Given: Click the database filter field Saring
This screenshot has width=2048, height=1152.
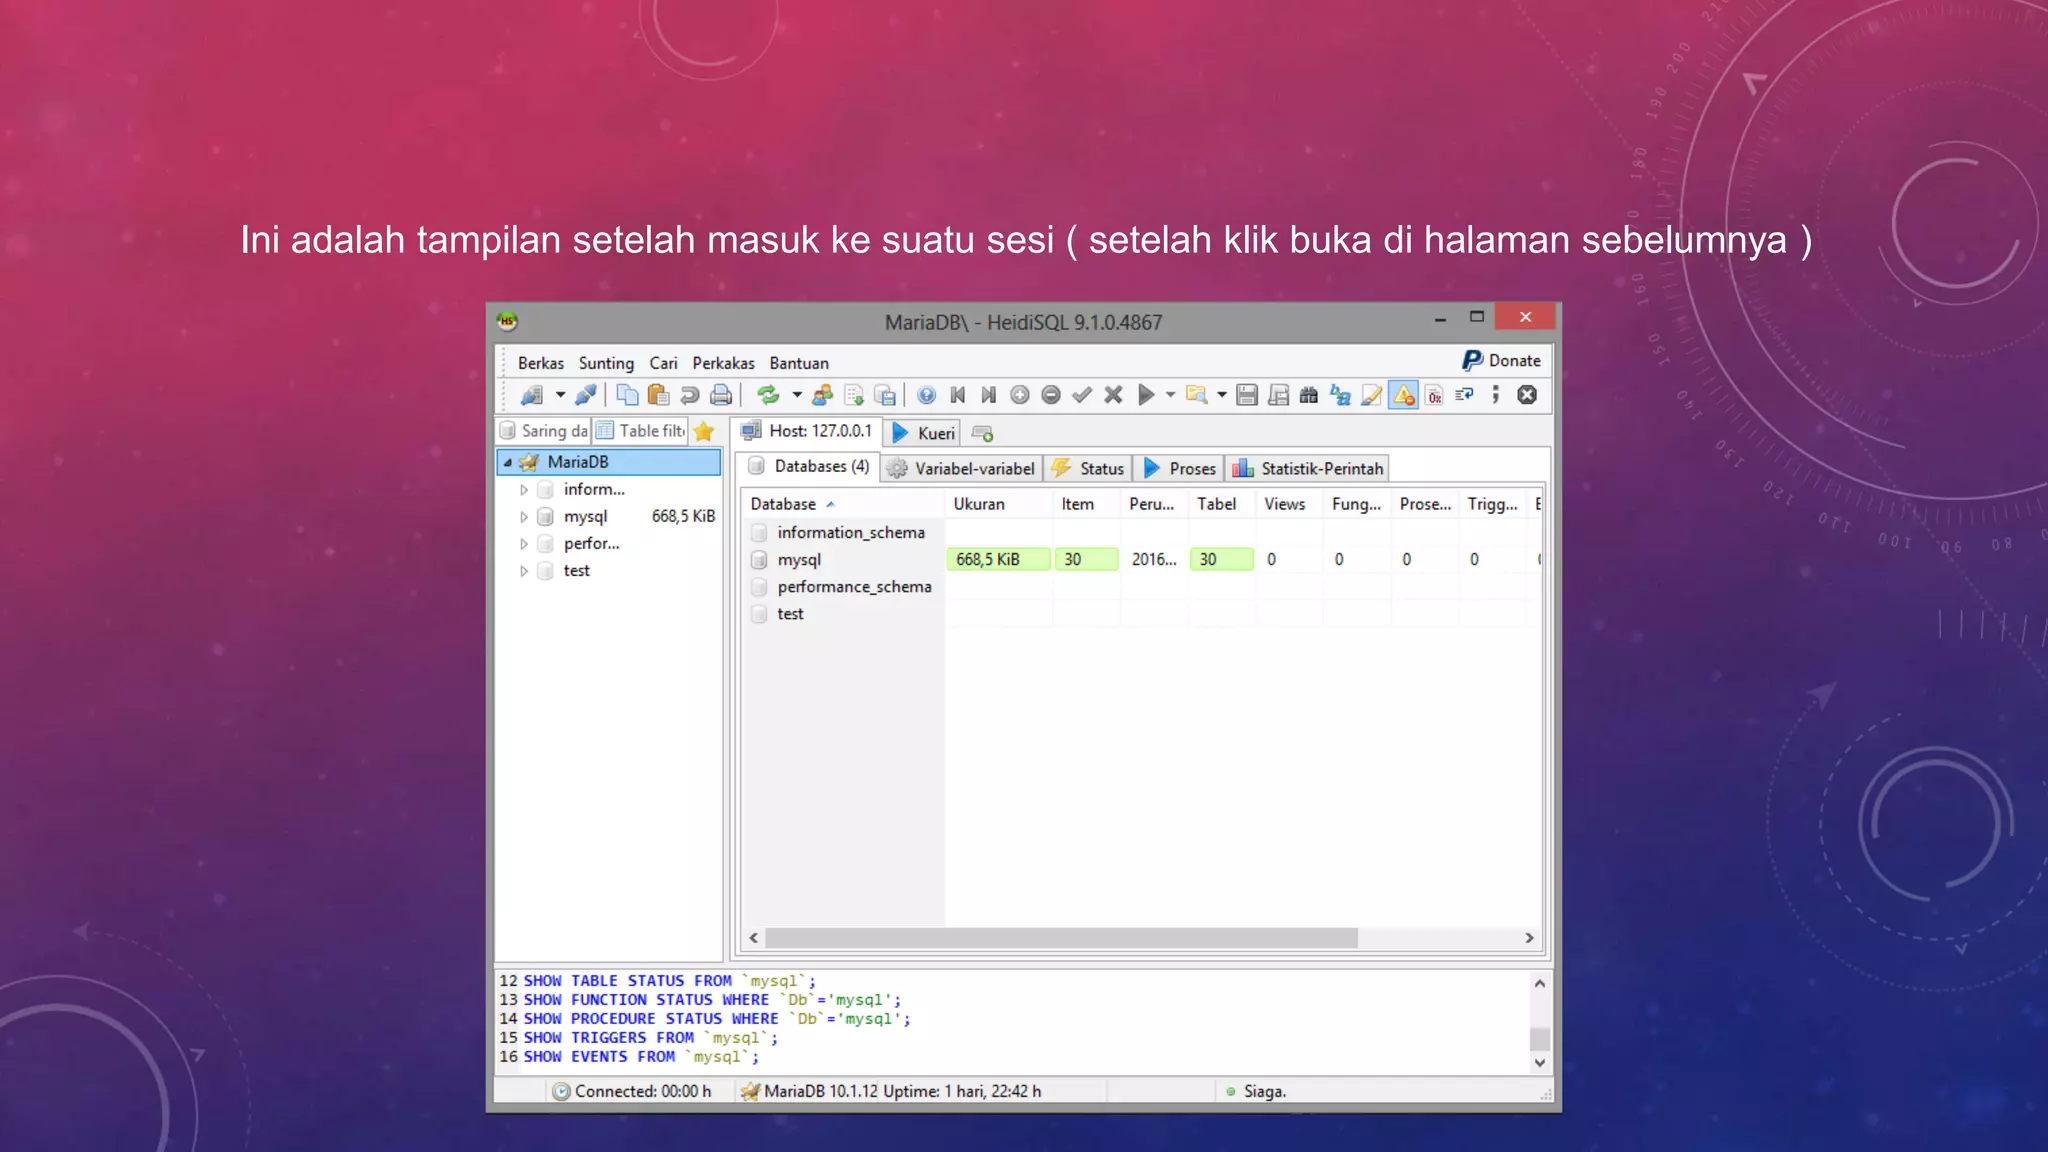Looking at the screenshot, I should click(544, 431).
